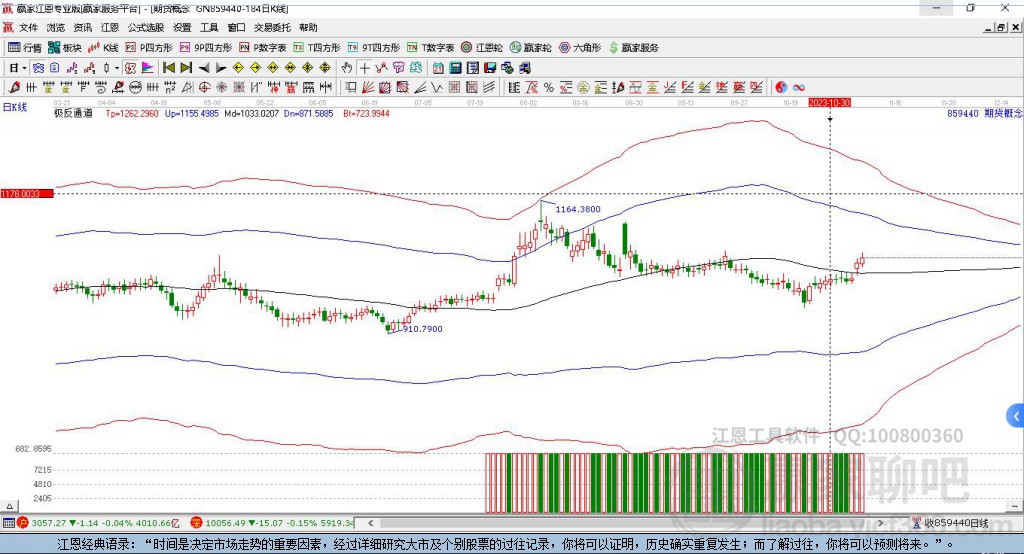This screenshot has width=1024, height=554.
Task: Open the P四方形 tool
Action: [149, 48]
